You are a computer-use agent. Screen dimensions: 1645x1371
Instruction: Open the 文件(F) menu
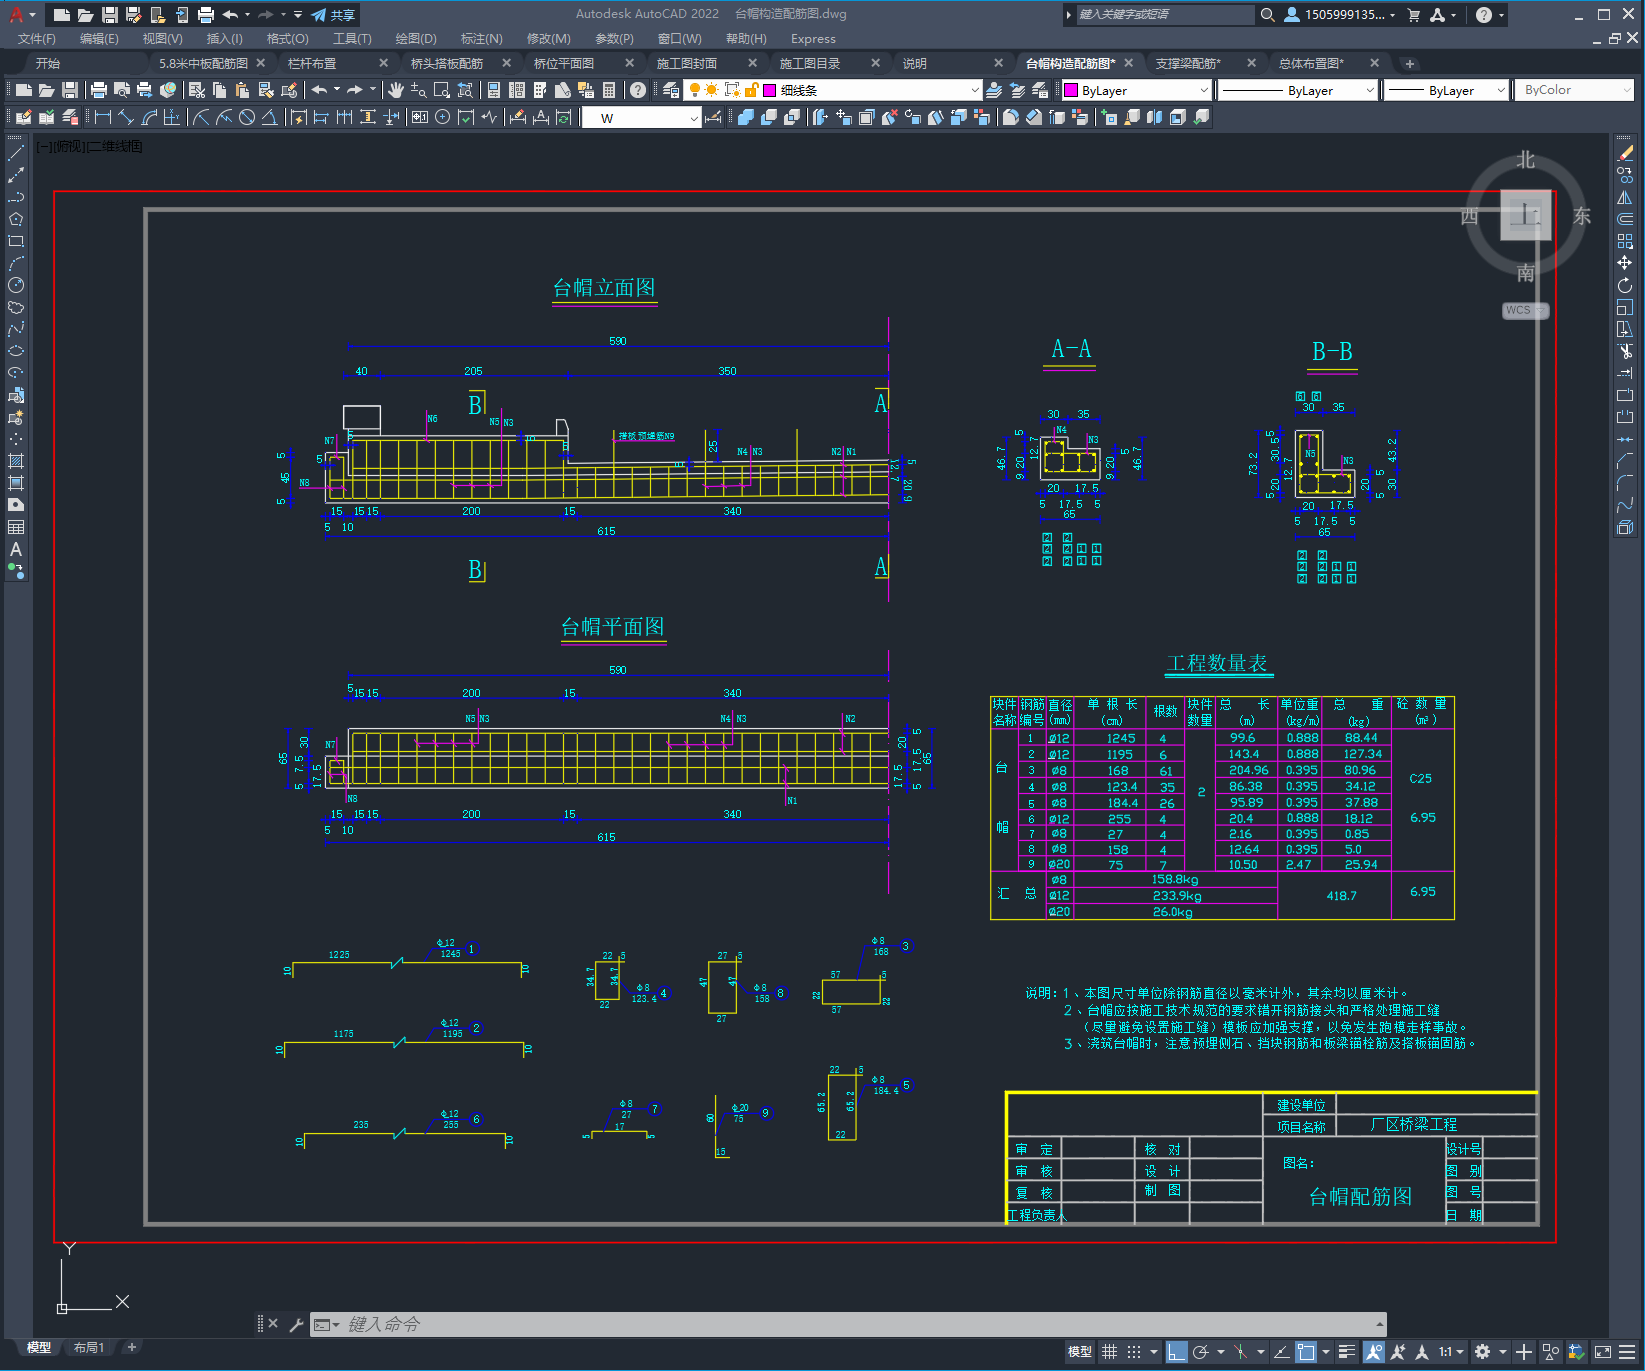[37, 39]
